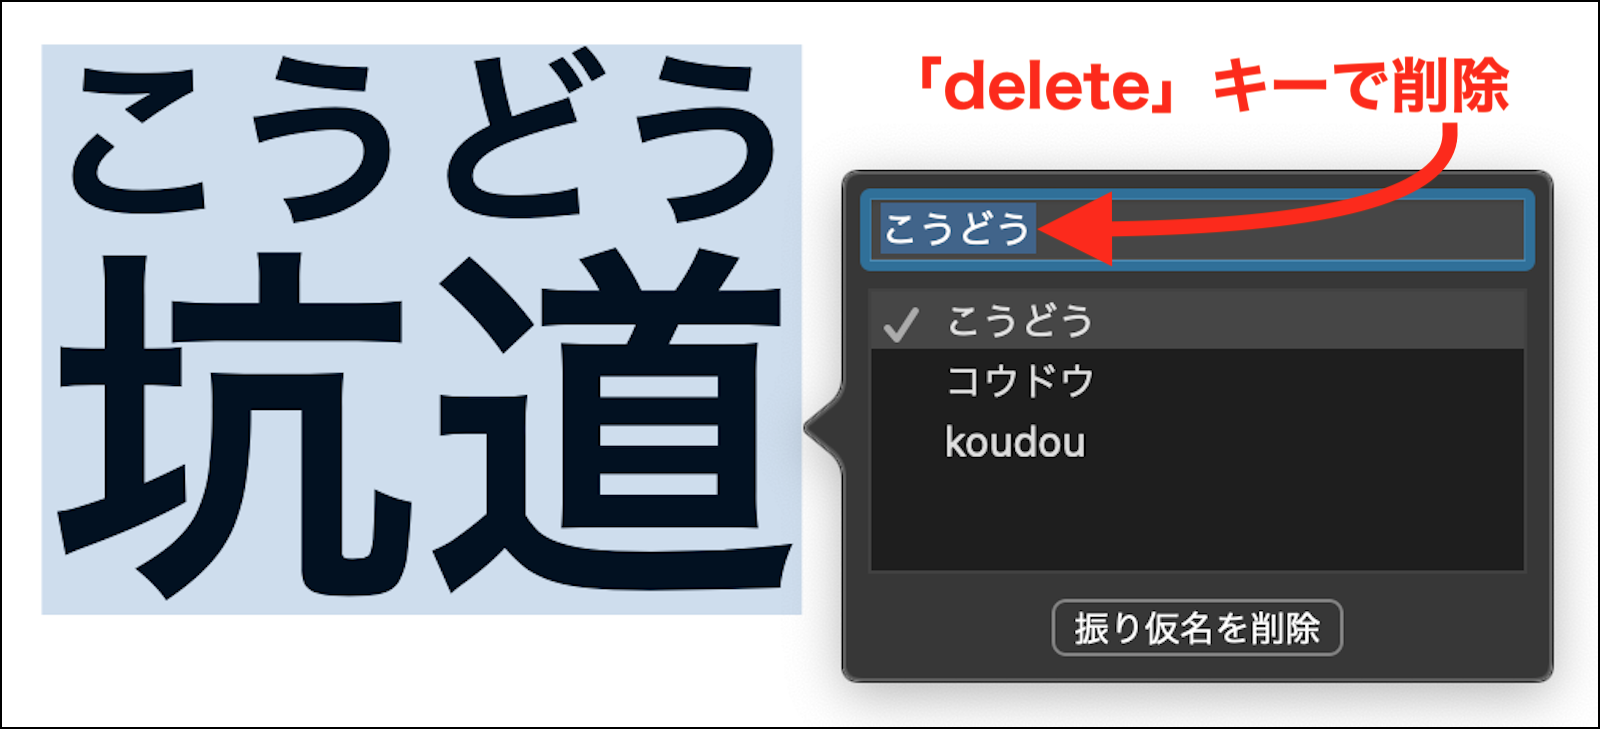Image resolution: width=1600 pixels, height=729 pixels.
Task: Click the kanji 道 character
Action: pyautogui.click(x=610, y=420)
